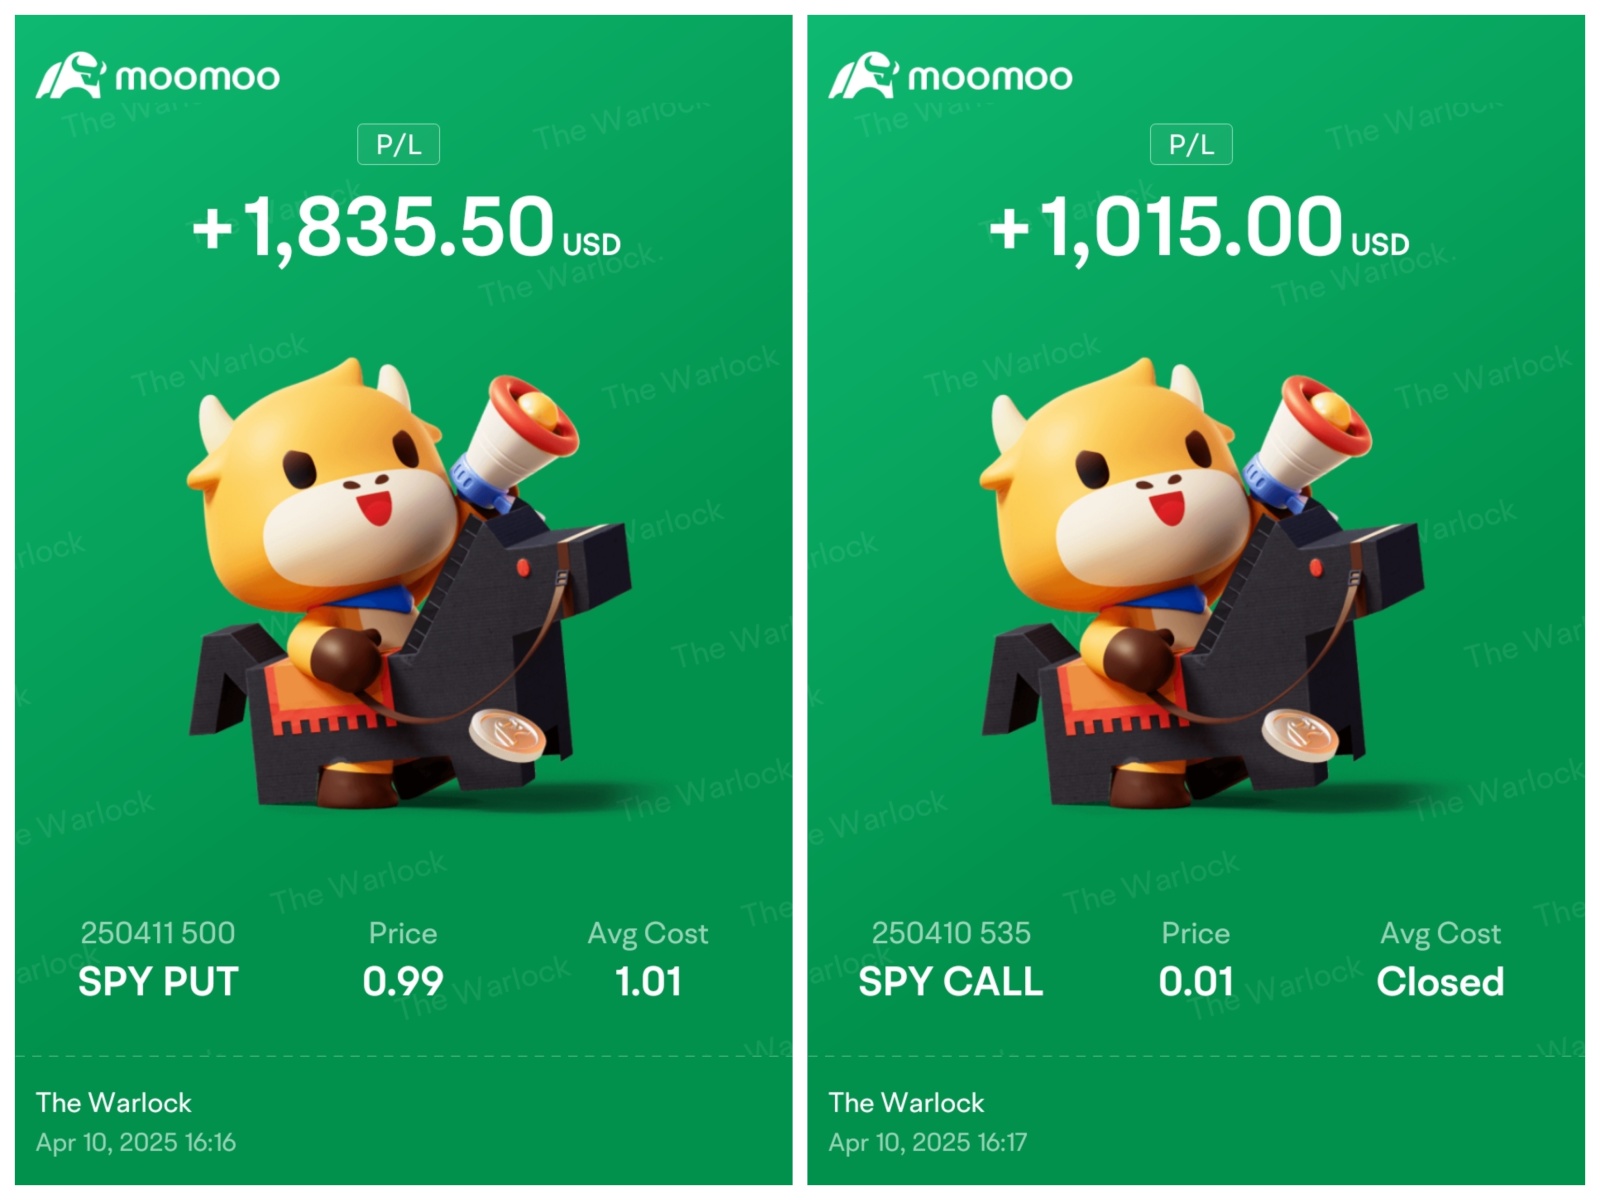The height and width of the screenshot is (1200, 1600).
Task: Click the moomoo logo on left card
Action: [x=158, y=76]
